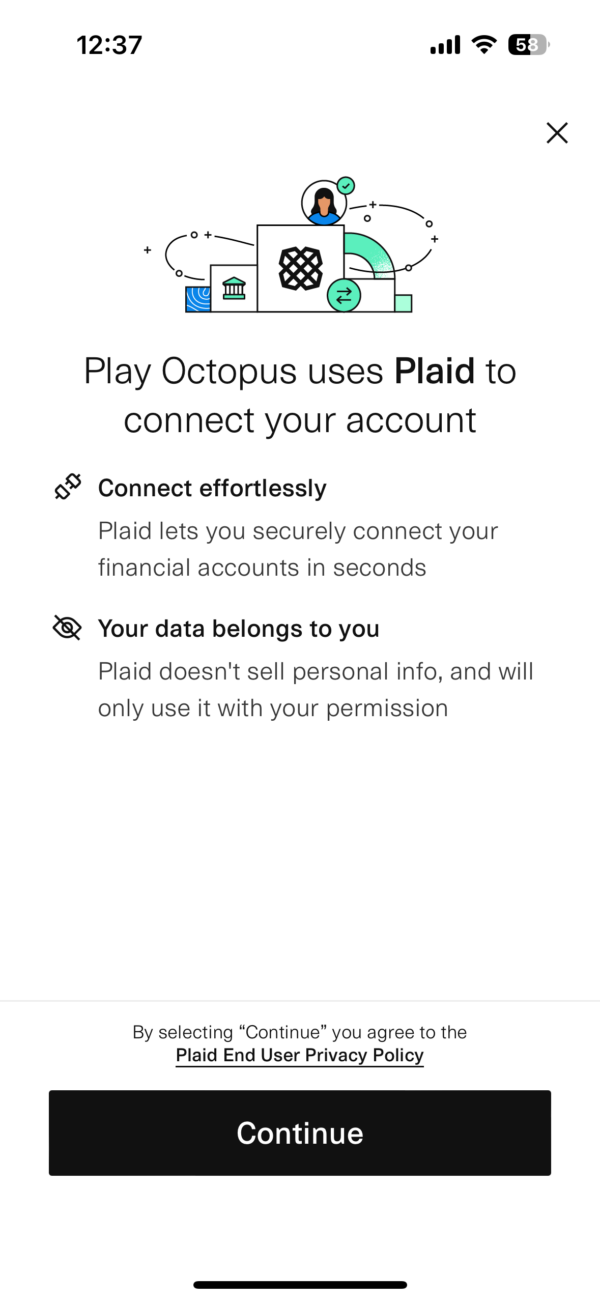Open the Plaid End User Privacy Policy
600x1301 pixels.
(299, 1055)
